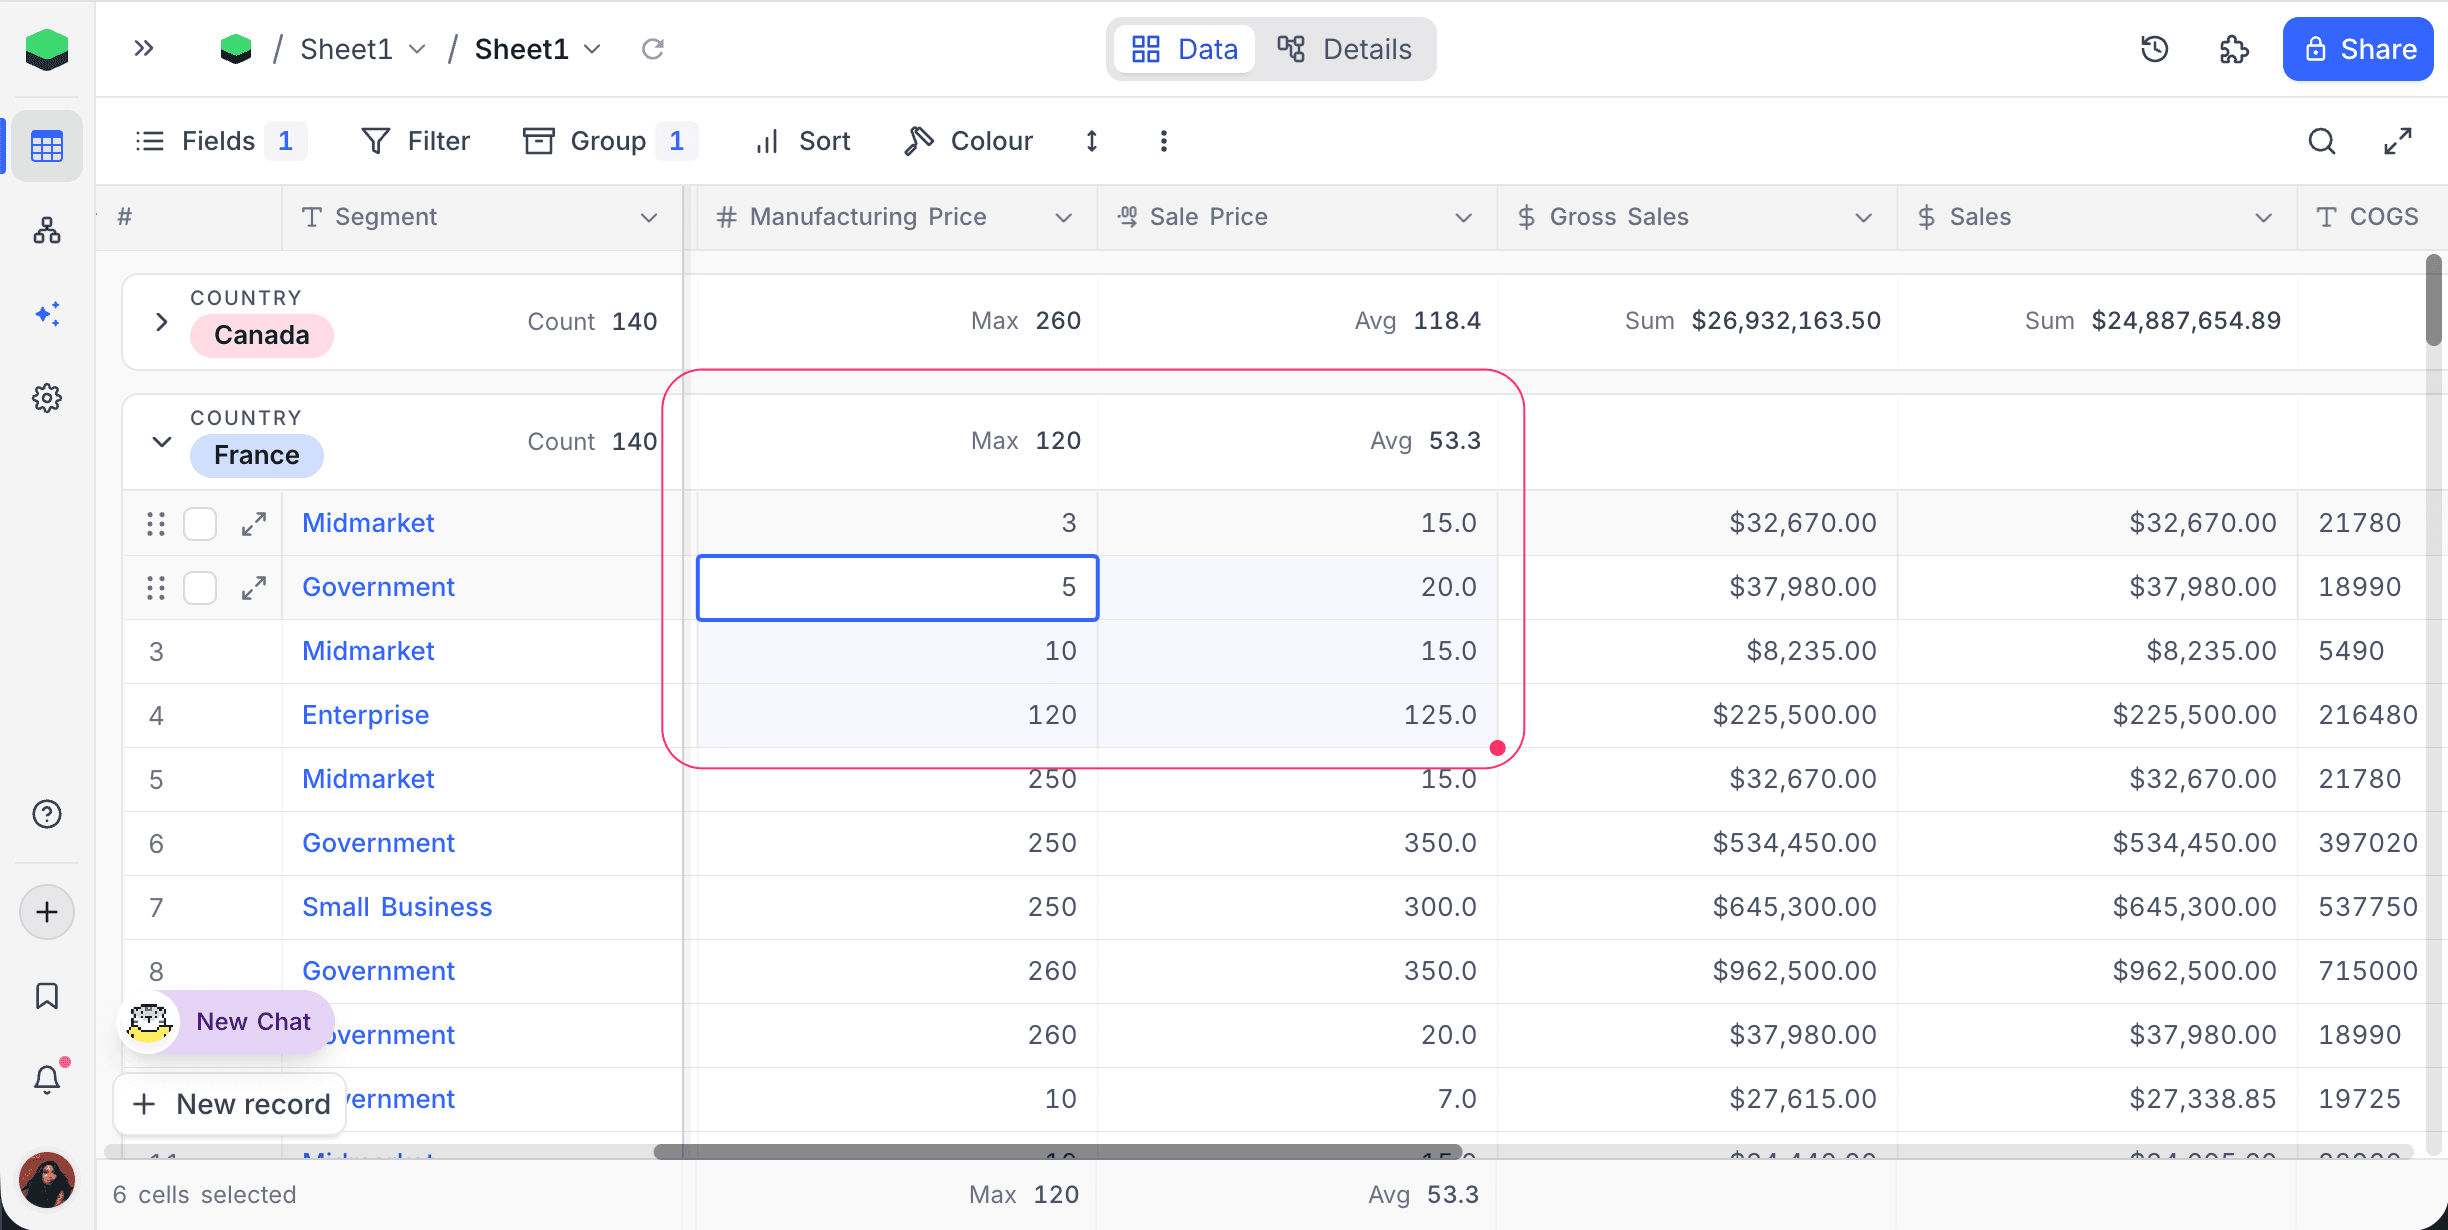
Task: Expand the Midmarket record in row 1
Action: click(x=254, y=523)
